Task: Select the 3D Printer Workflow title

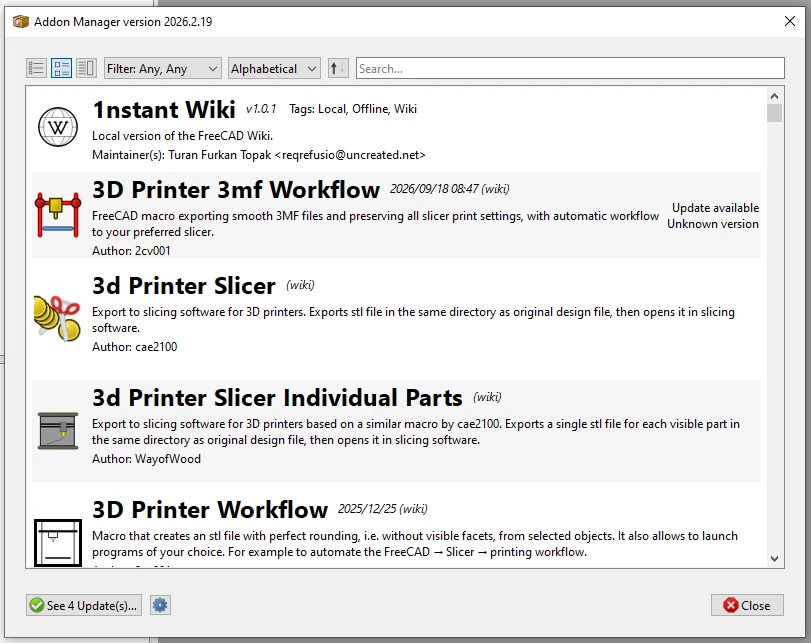Action: (x=210, y=510)
